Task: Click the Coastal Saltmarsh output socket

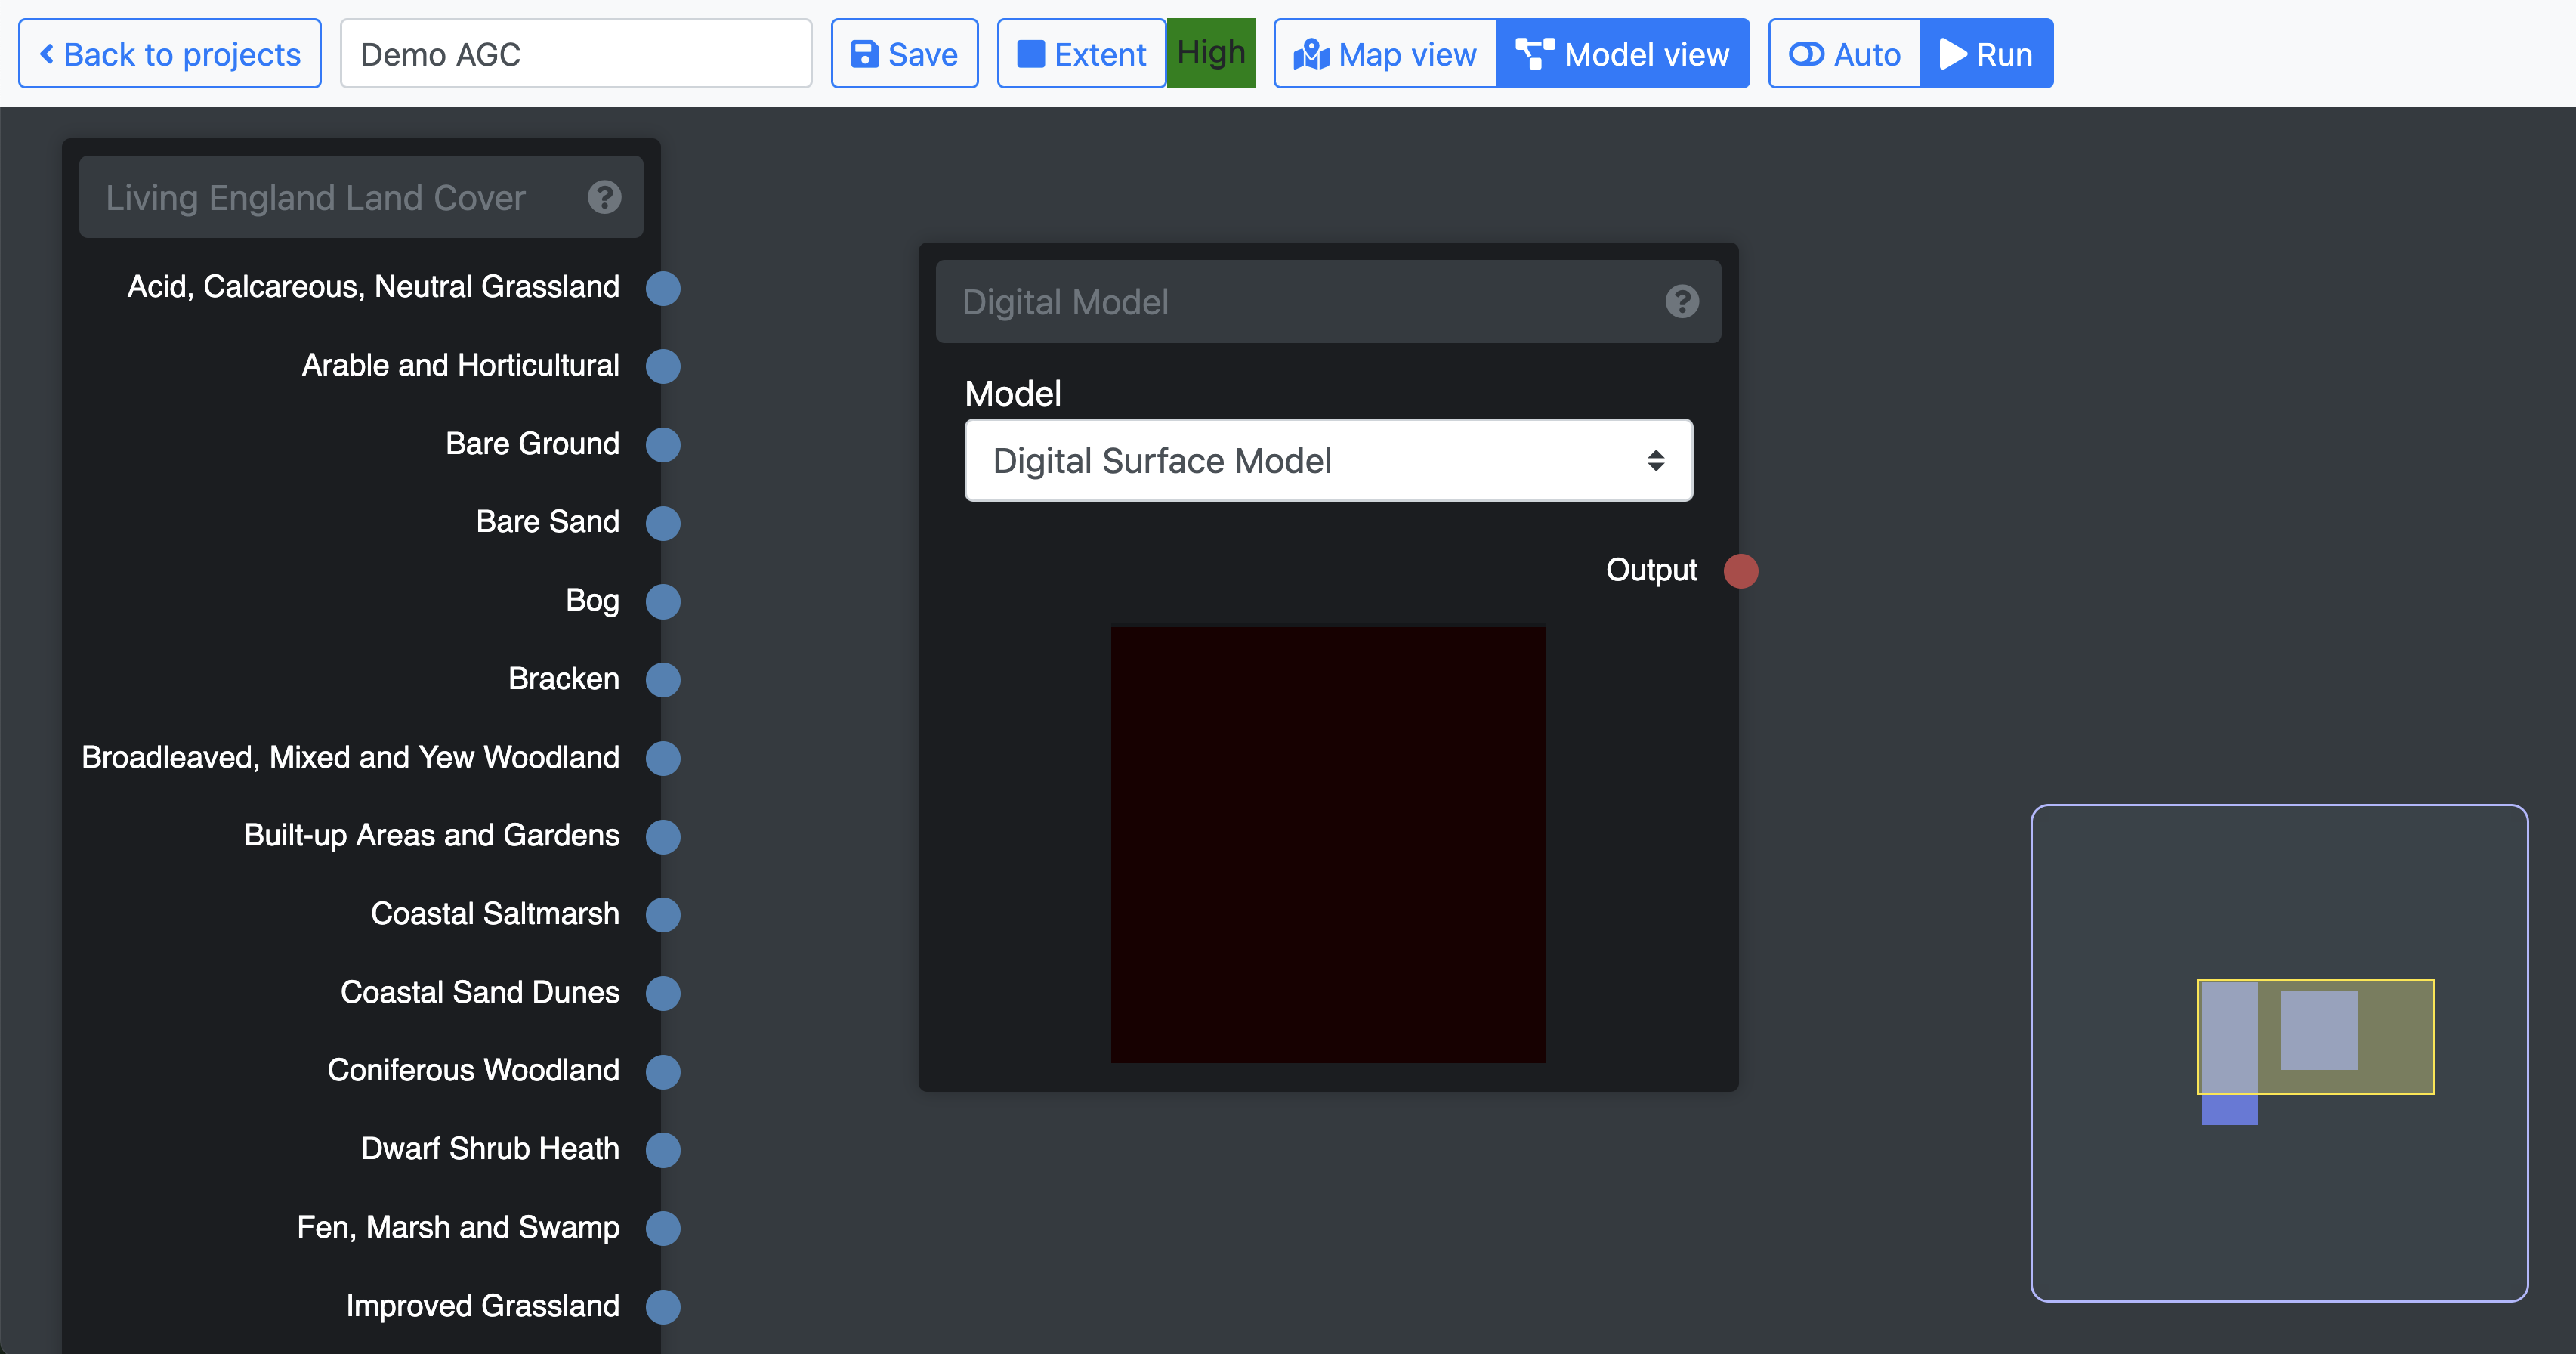Action: coord(662,914)
